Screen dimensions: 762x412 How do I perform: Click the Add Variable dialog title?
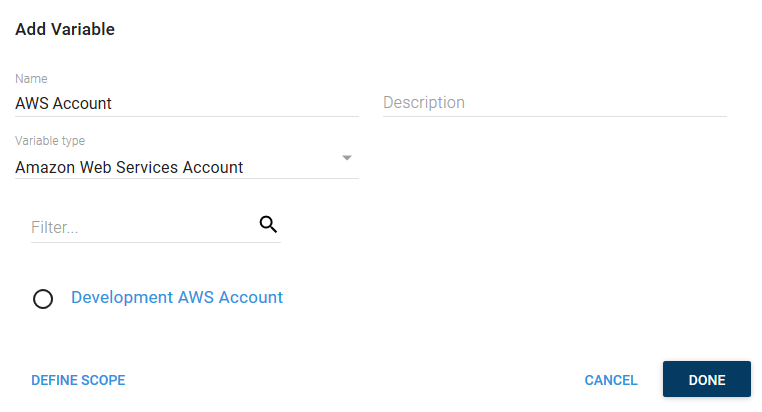click(x=65, y=29)
